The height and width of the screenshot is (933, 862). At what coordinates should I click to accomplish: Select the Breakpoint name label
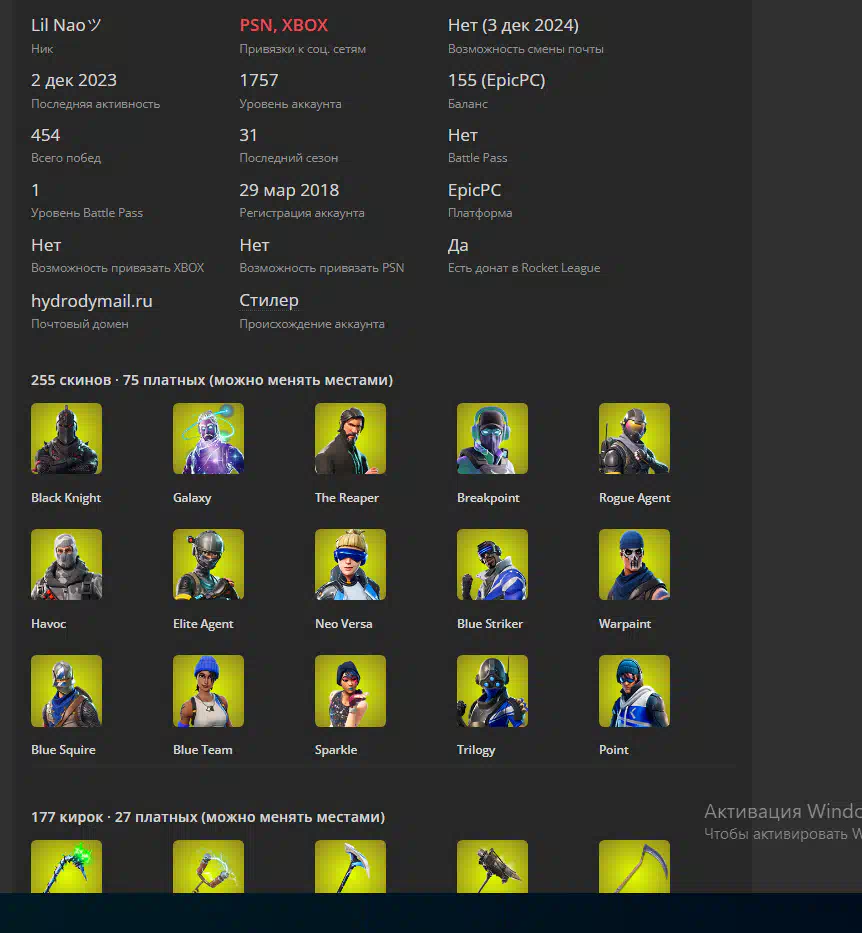click(x=488, y=498)
